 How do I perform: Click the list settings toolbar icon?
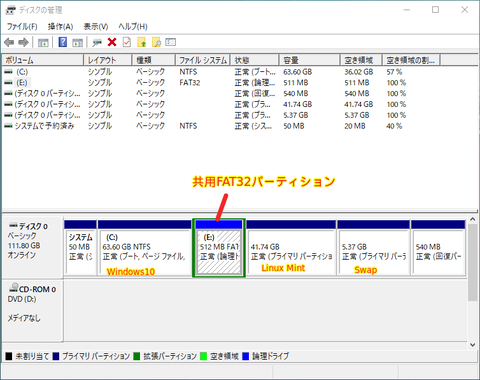coord(170,42)
